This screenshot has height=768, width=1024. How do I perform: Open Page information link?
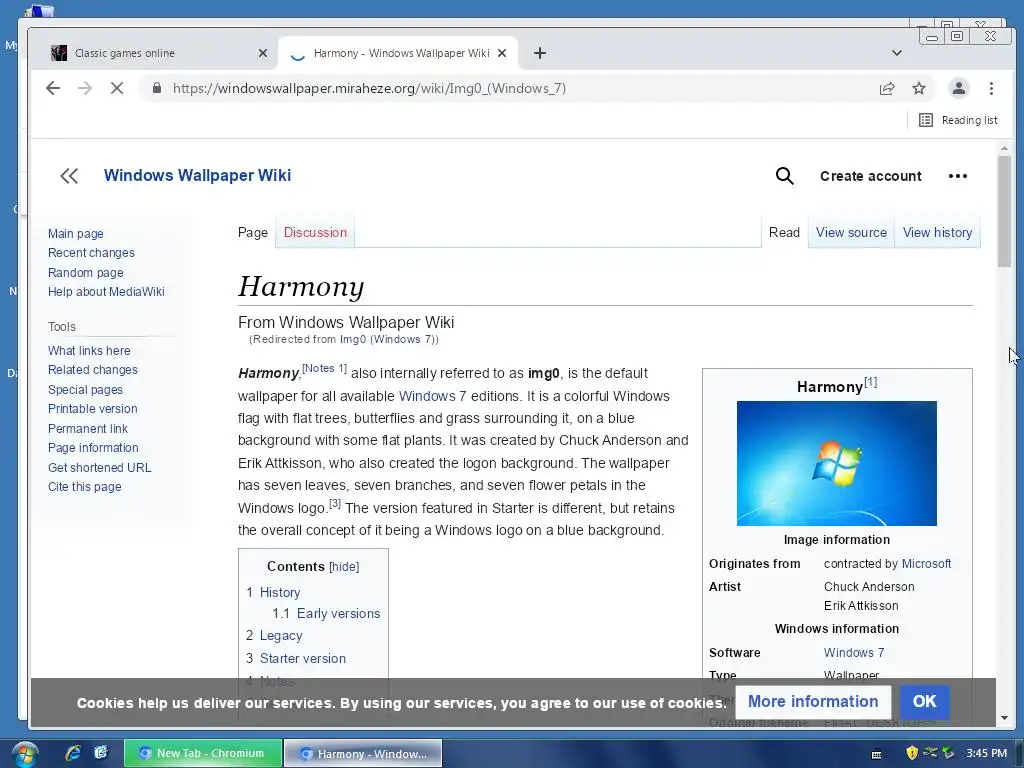(93, 447)
